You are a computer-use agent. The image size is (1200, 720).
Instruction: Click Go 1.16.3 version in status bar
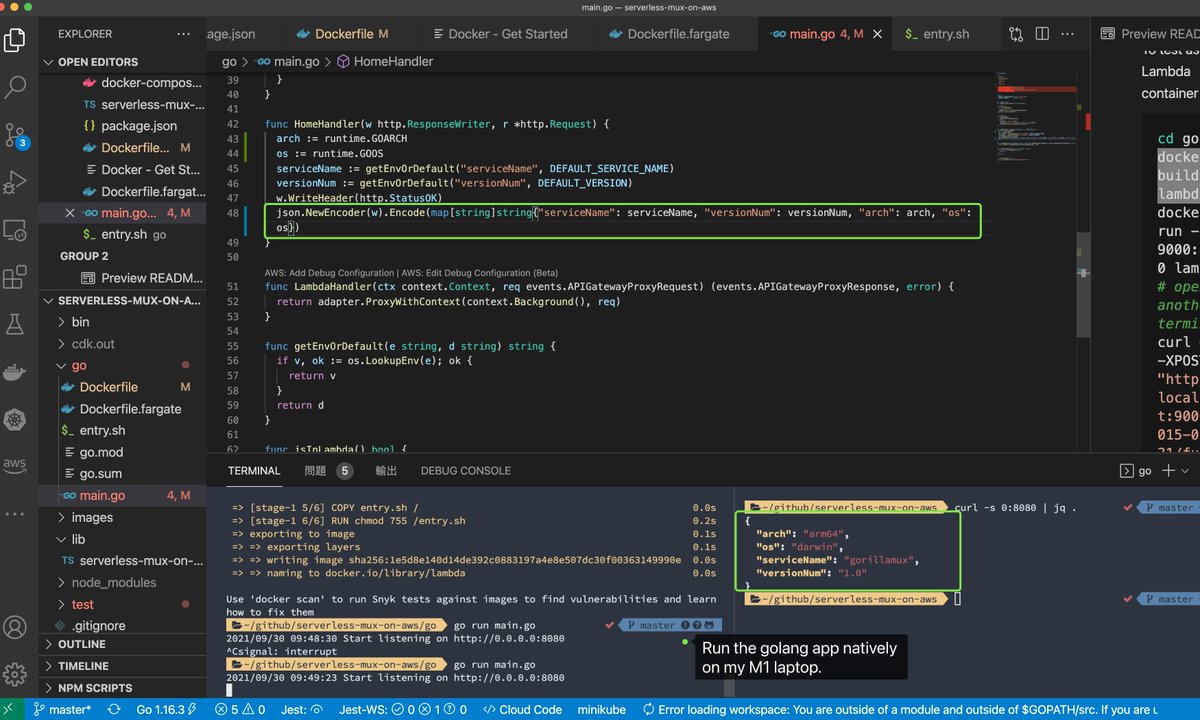[165, 709]
